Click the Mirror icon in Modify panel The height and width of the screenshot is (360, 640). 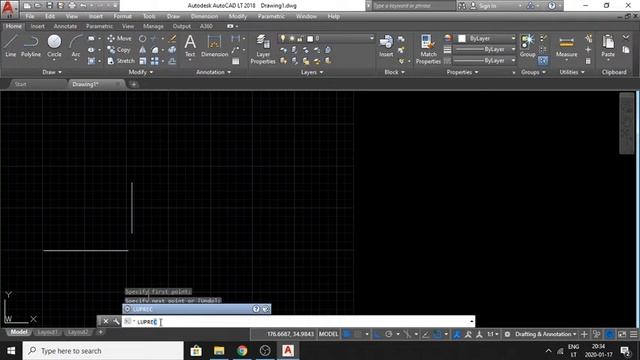click(142, 50)
